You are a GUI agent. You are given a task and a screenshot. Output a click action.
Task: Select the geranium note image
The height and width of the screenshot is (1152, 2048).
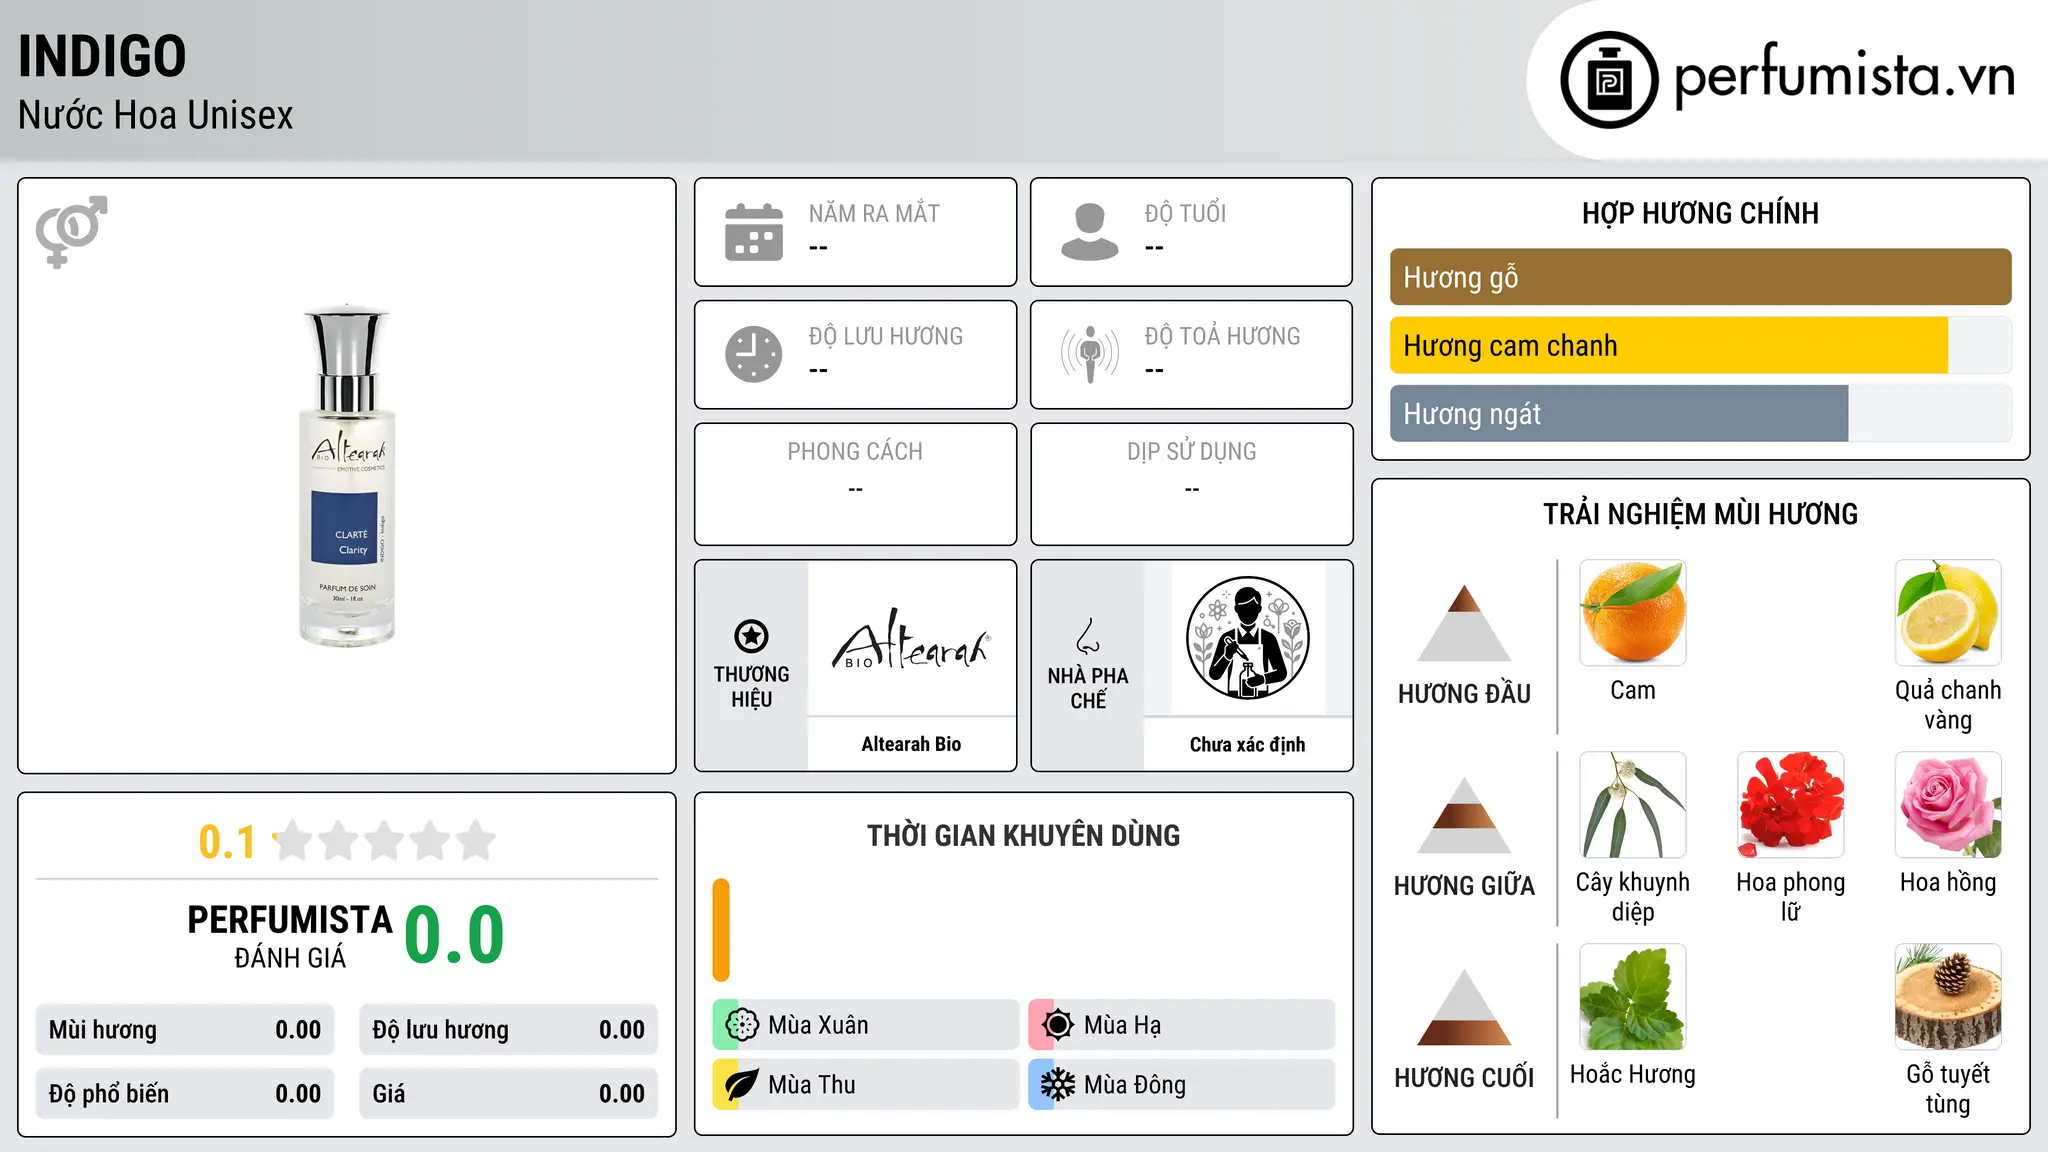[1790, 805]
